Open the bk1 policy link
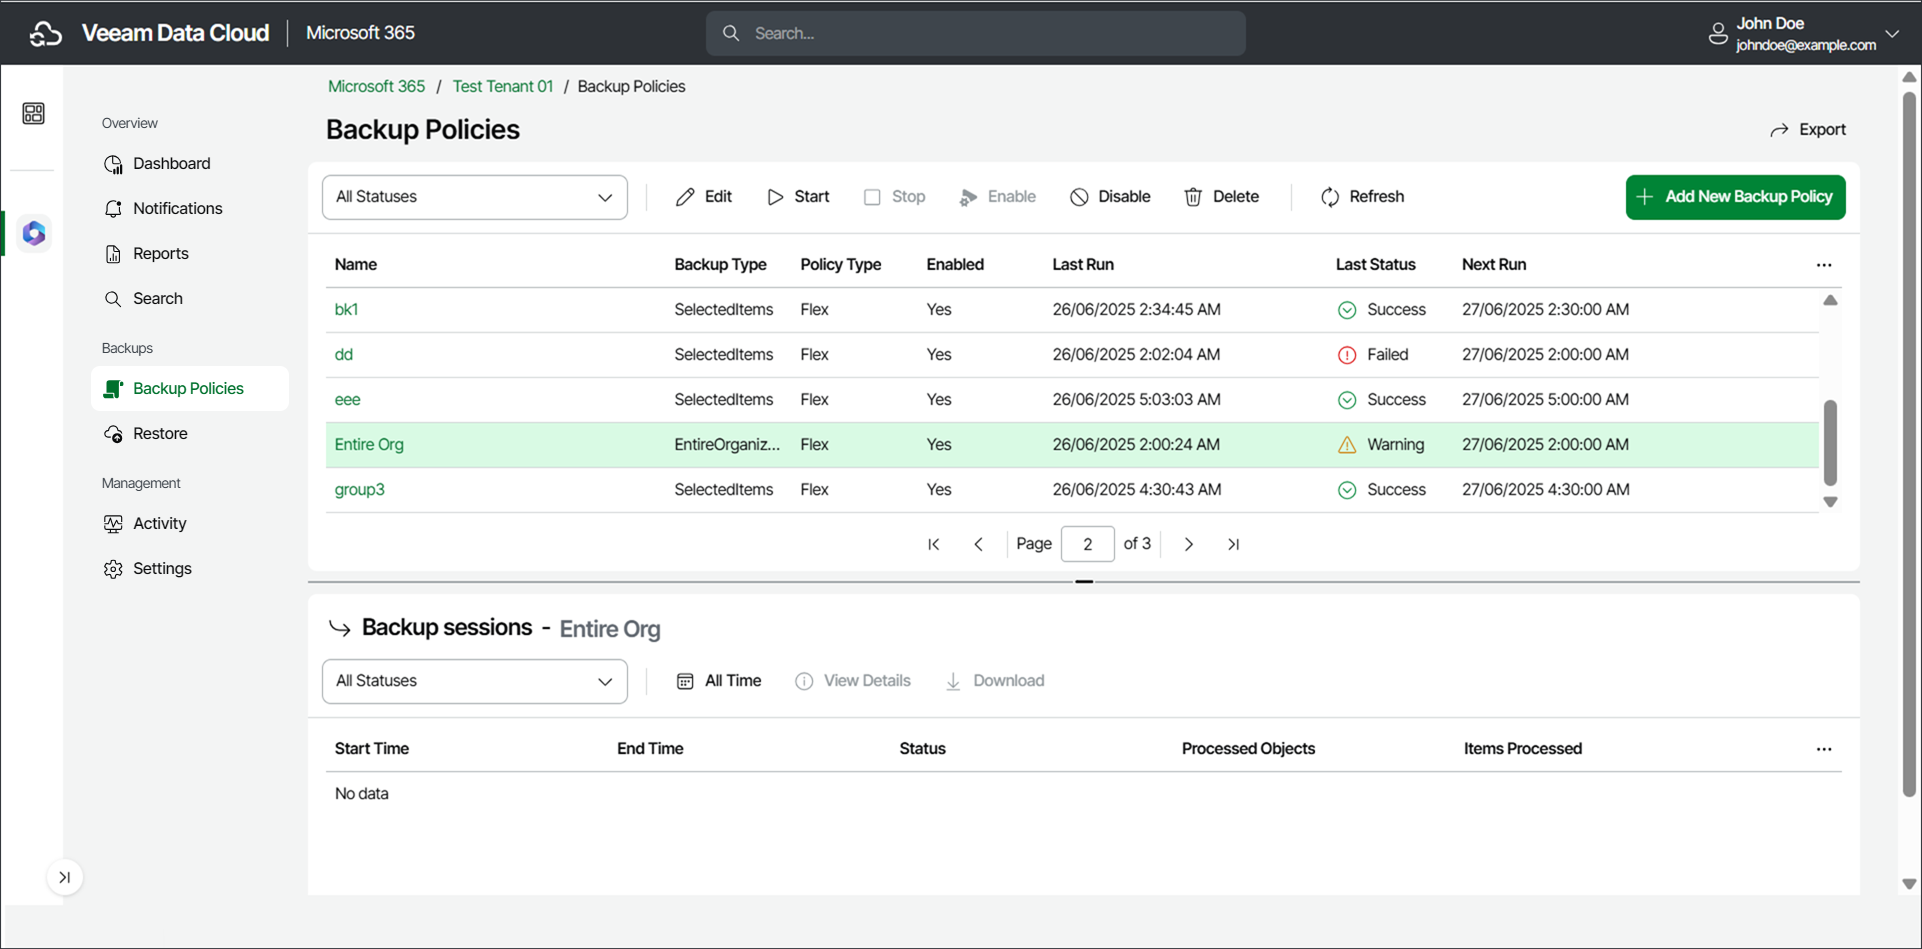Image resolution: width=1922 pixels, height=949 pixels. [346, 309]
